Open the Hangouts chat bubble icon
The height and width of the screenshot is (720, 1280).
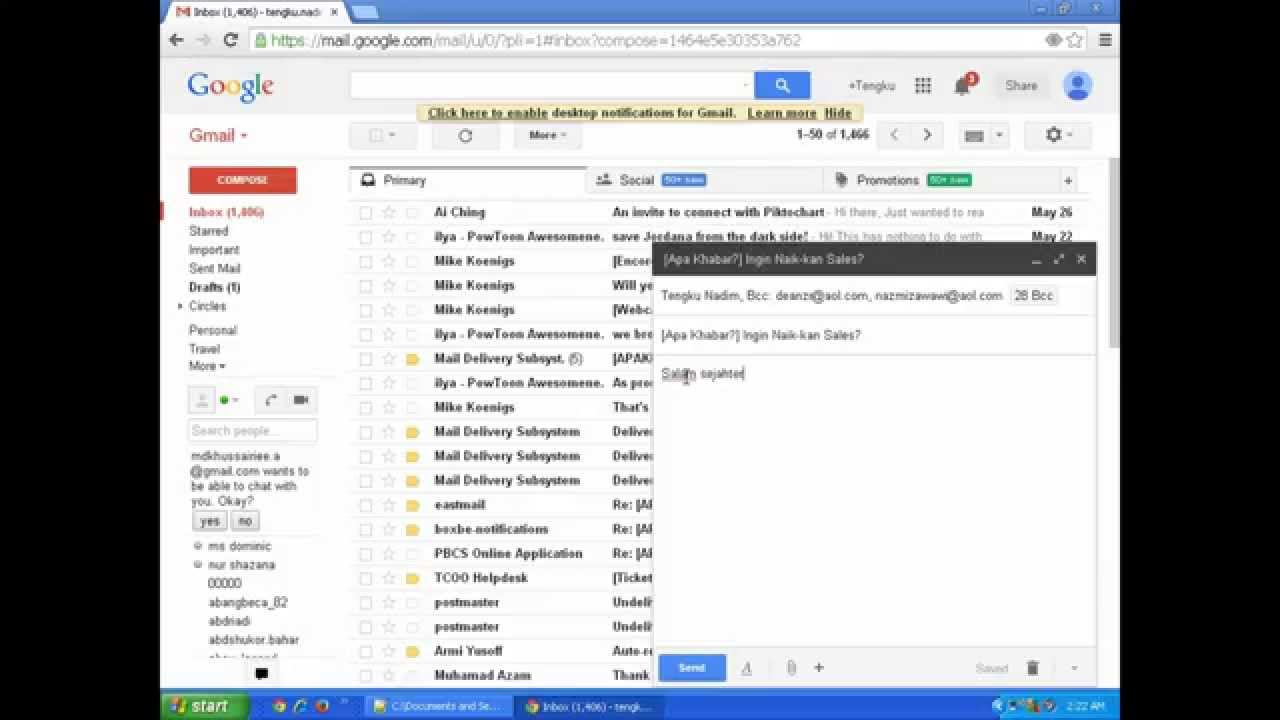click(x=261, y=674)
